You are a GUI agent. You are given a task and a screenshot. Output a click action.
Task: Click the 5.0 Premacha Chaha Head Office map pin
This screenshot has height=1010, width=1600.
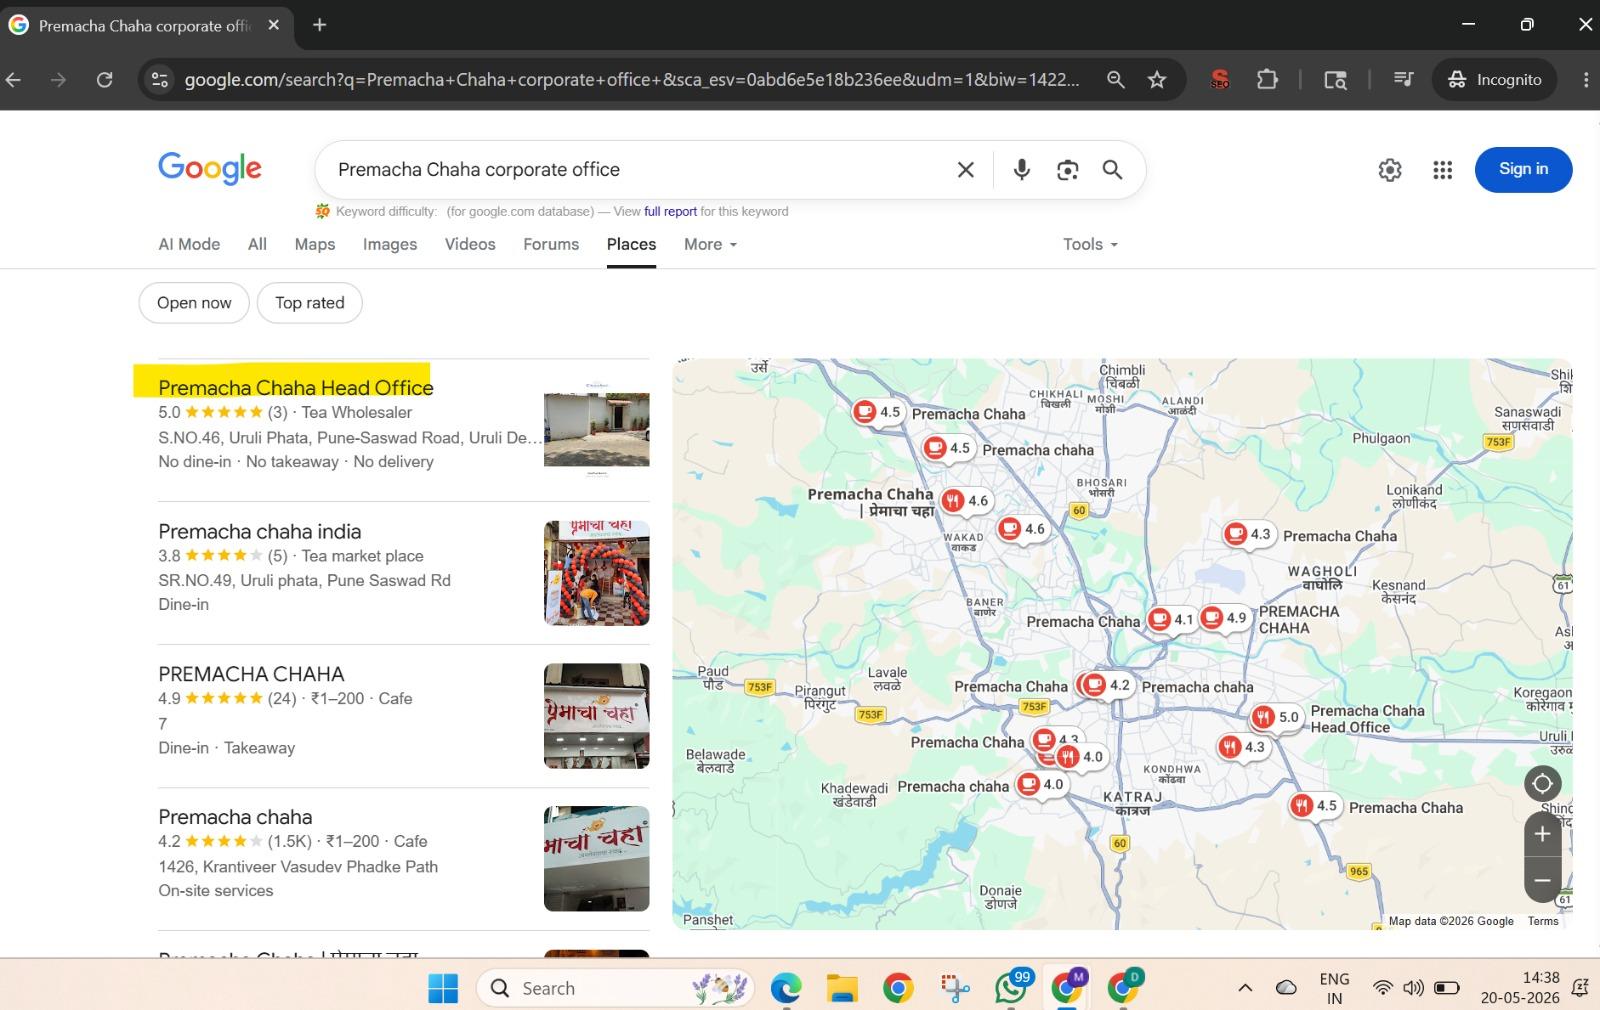[1277, 717]
